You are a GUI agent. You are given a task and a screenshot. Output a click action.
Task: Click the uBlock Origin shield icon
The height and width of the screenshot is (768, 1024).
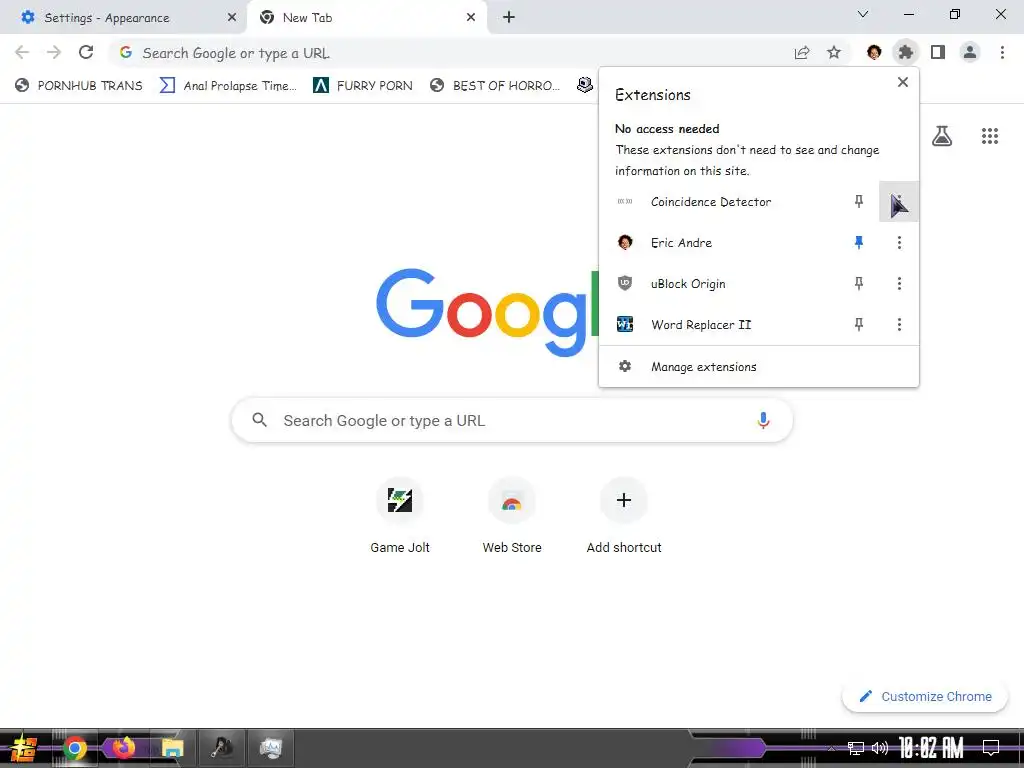625,283
